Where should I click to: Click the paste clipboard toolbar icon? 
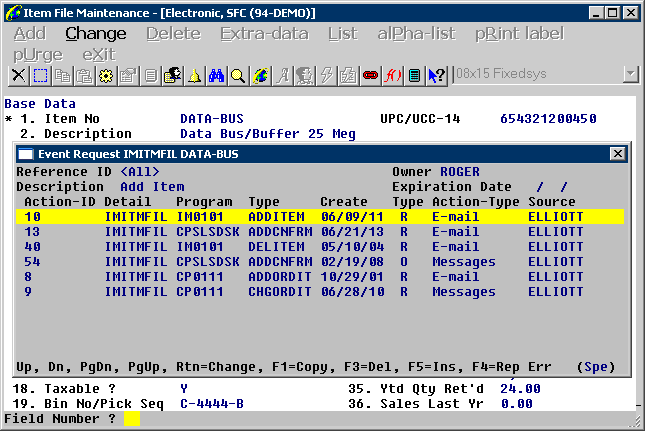(84, 76)
